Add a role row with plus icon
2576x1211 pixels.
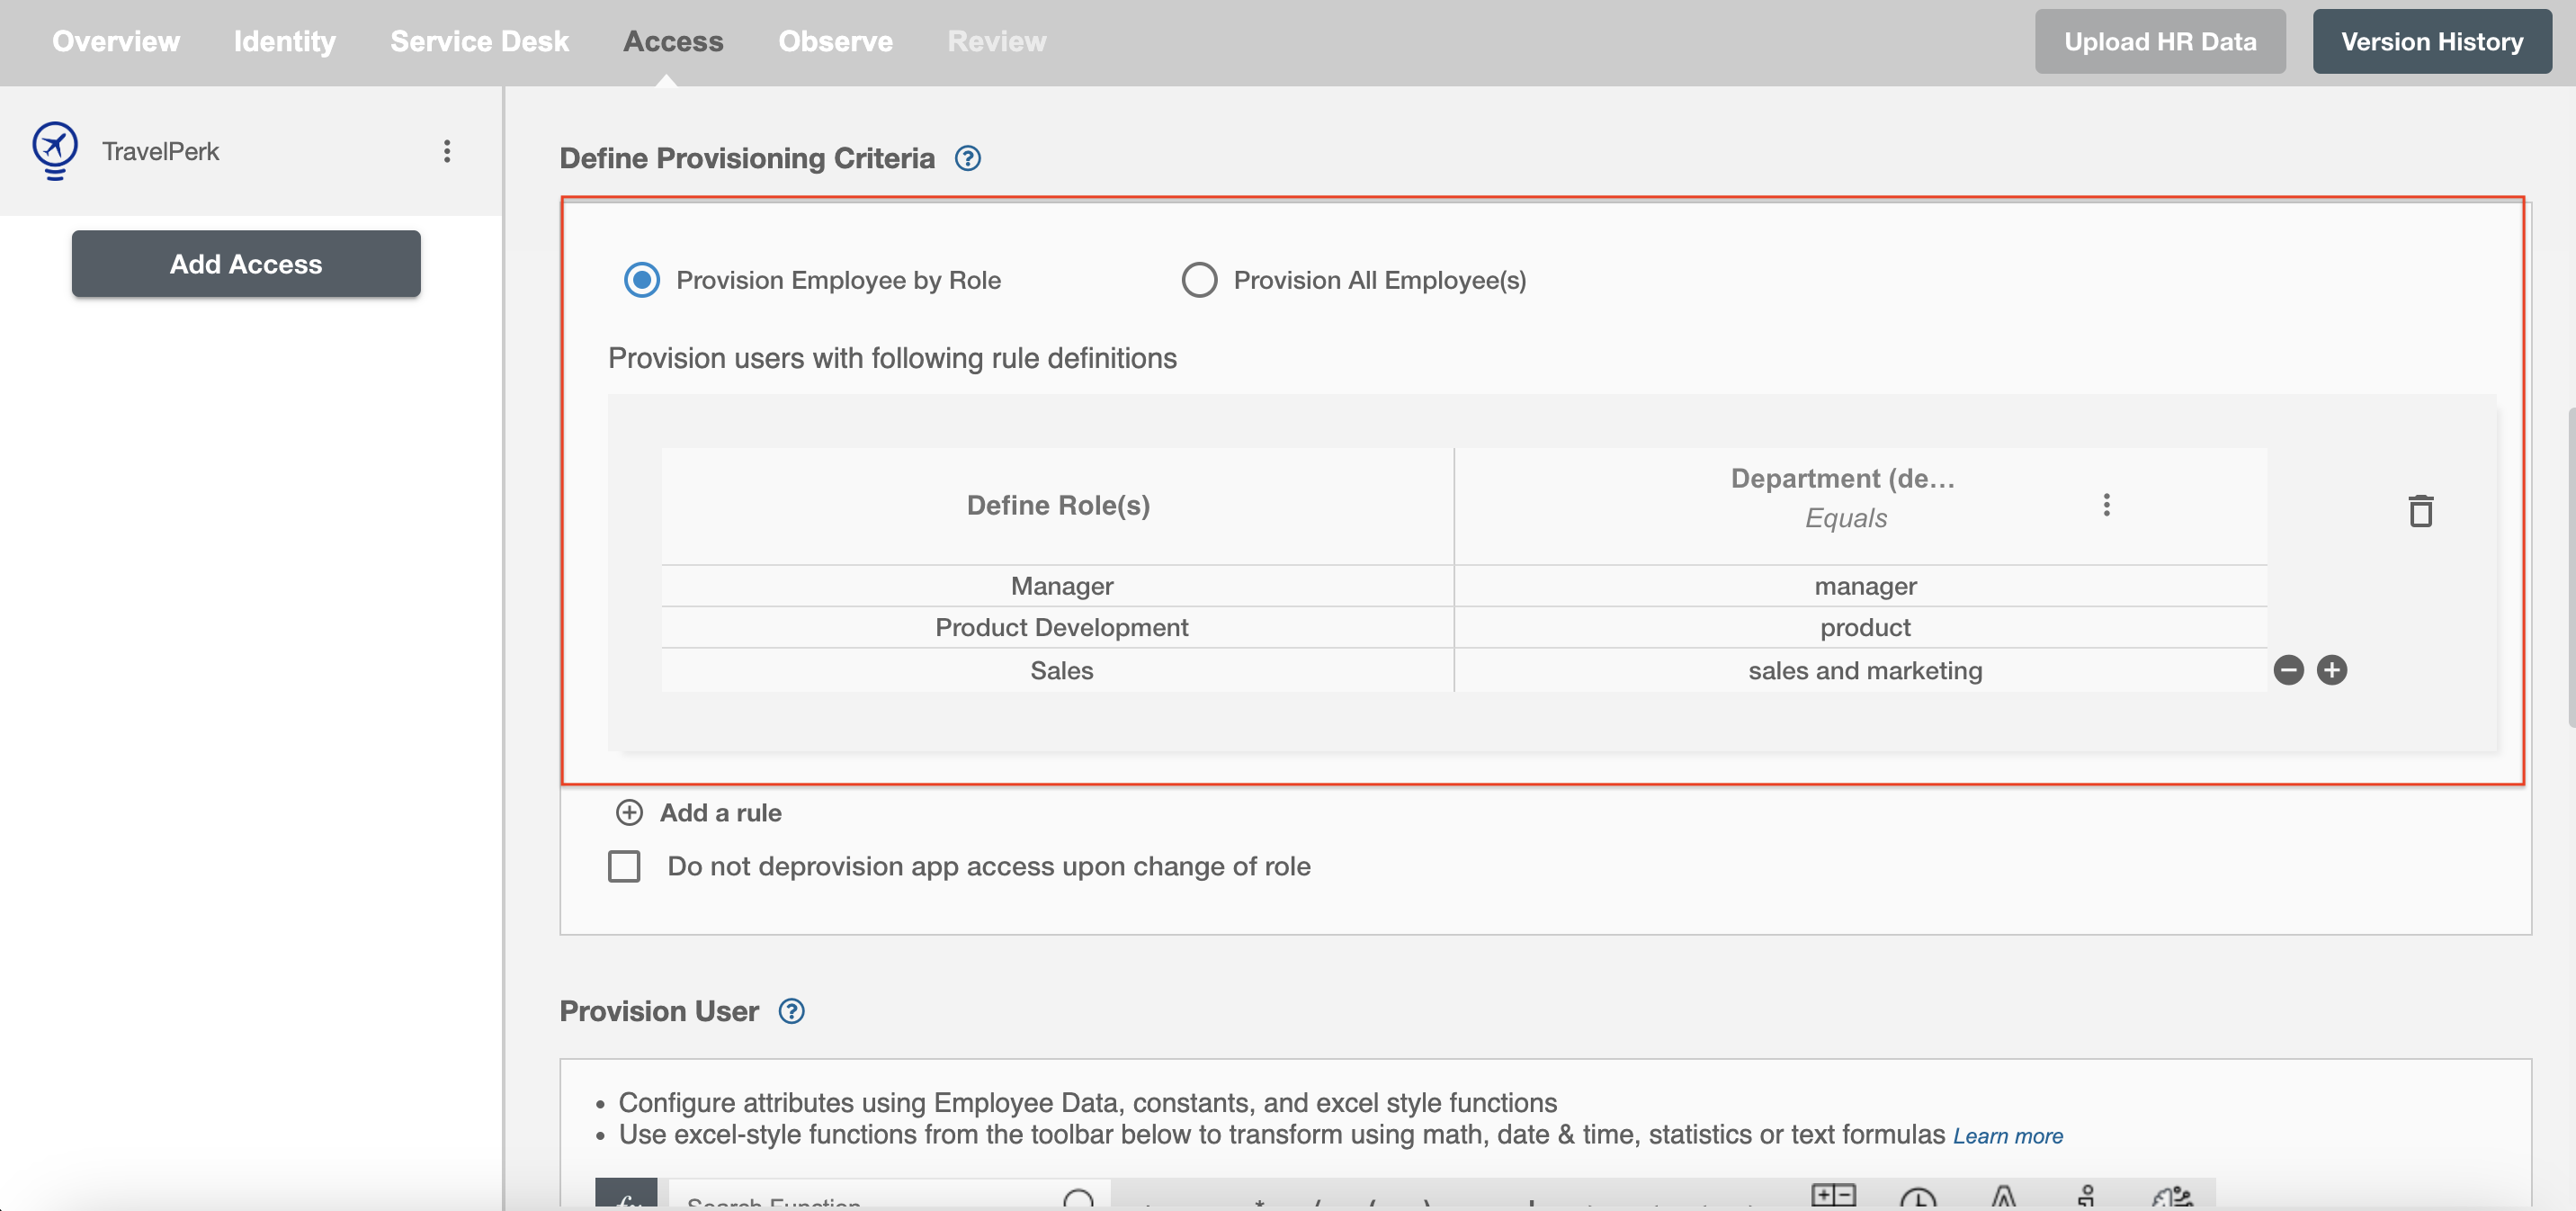click(2332, 670)
